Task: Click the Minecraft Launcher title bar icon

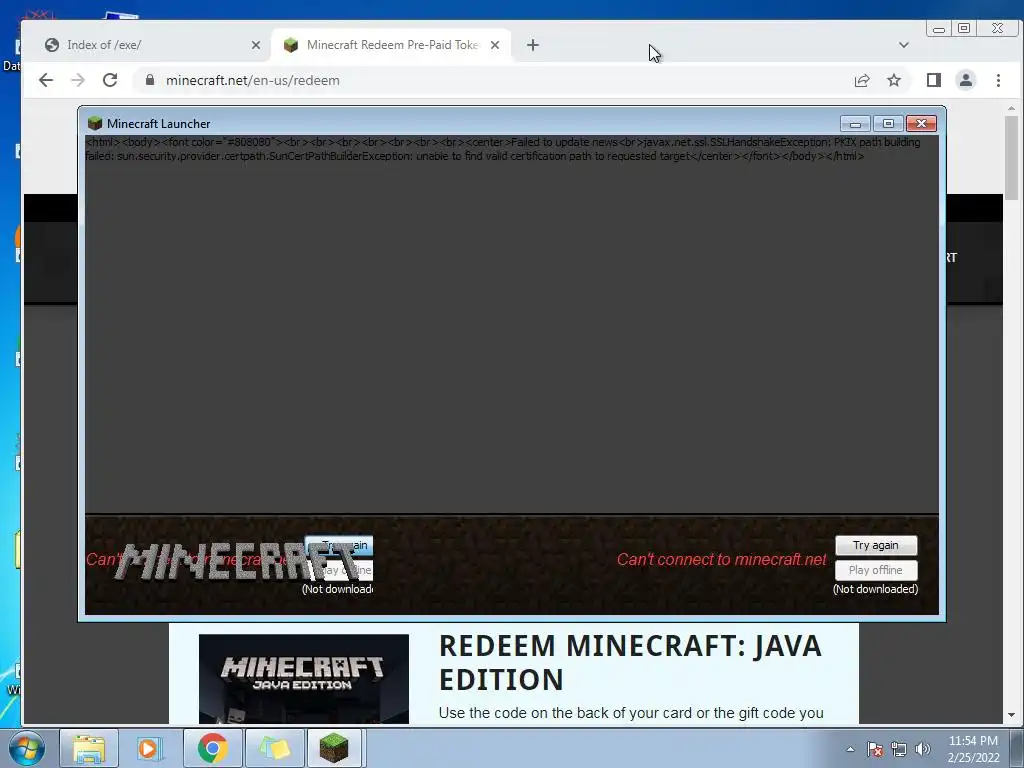Action: pyautogui.click(x=95, y=123)
